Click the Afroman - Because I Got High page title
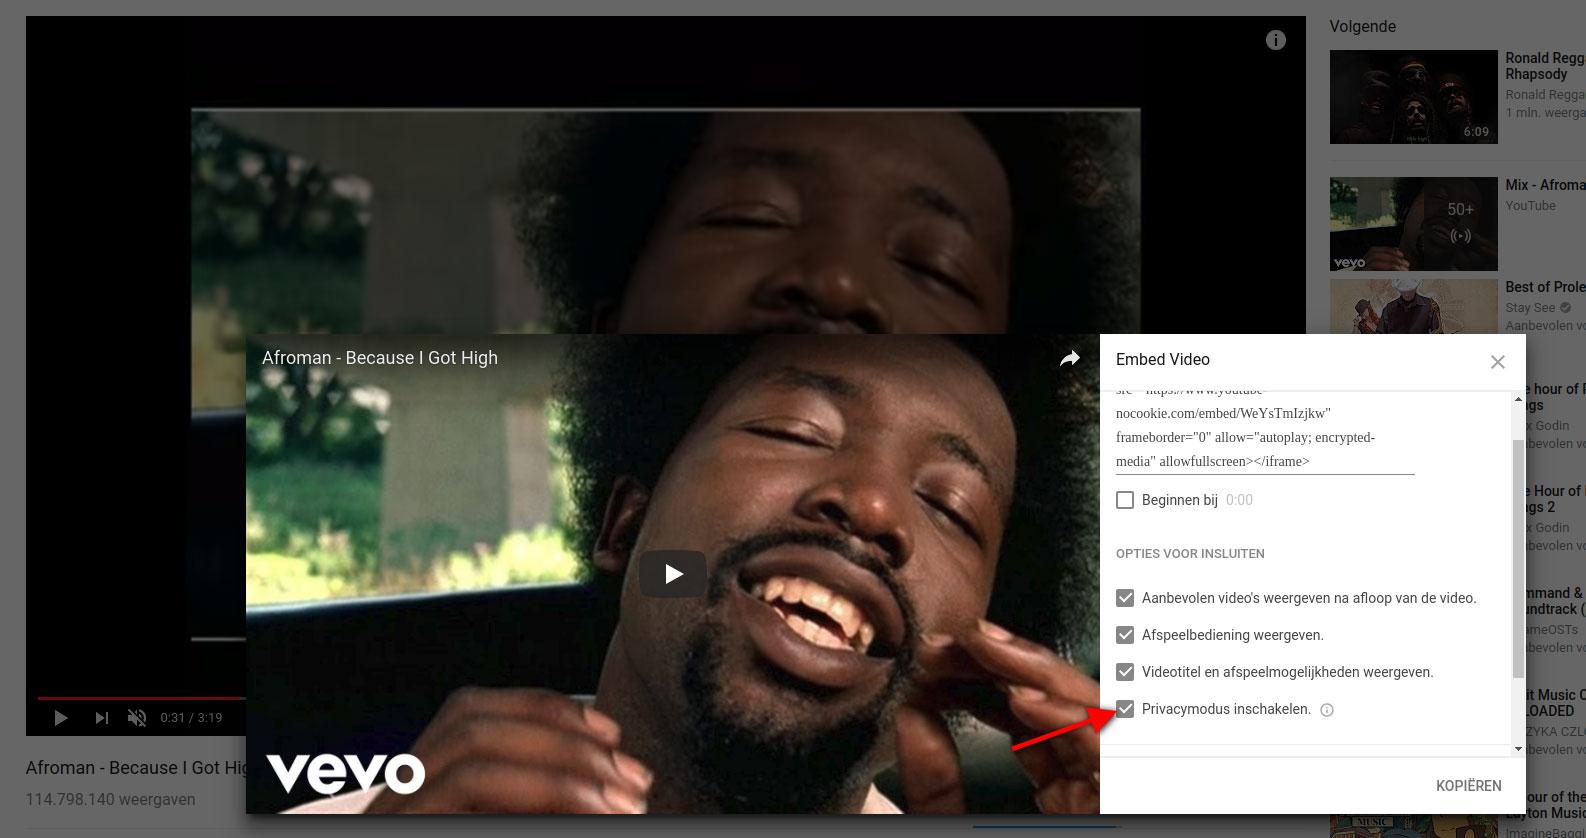 click(136, 768)
